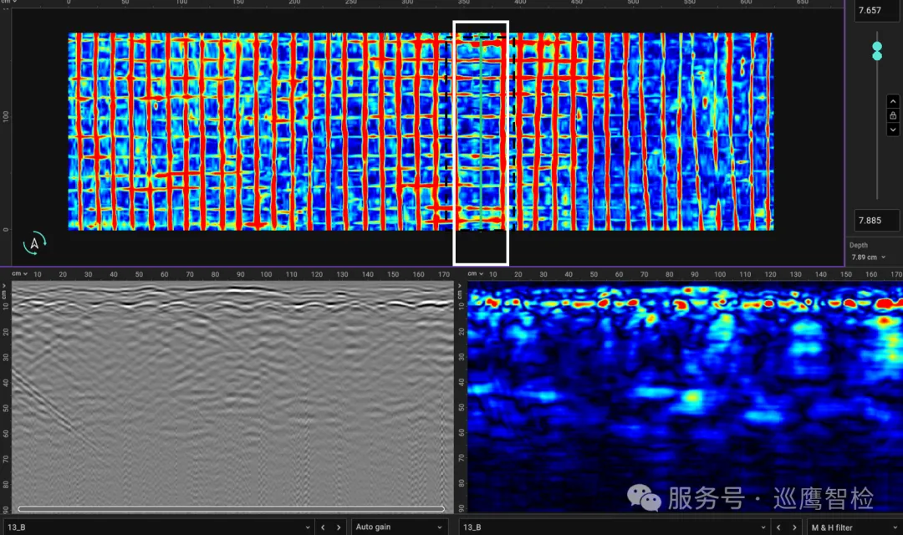904x536 pixels.
Task: Toggle the depth range lock icon
Action: click(x=893, y=116)
